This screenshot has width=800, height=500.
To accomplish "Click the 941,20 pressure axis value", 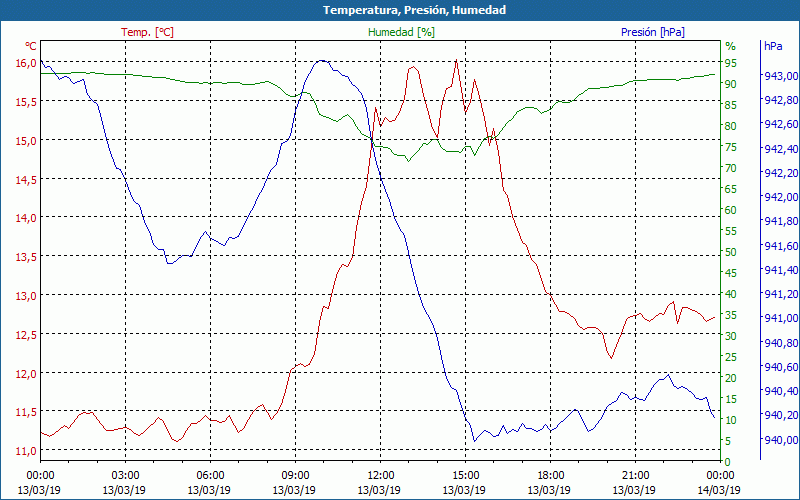I will tap(781, 294).
